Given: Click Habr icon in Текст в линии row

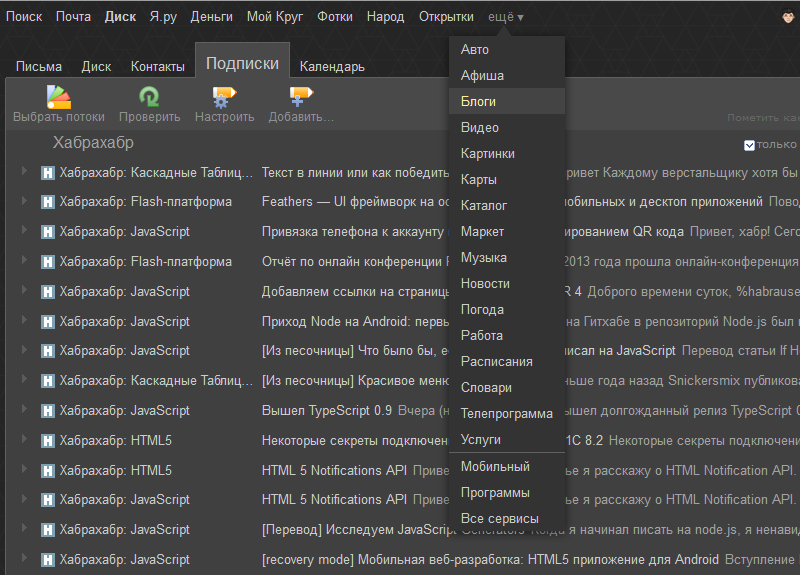Looking at the screenshot, I should tap(47, 173).
